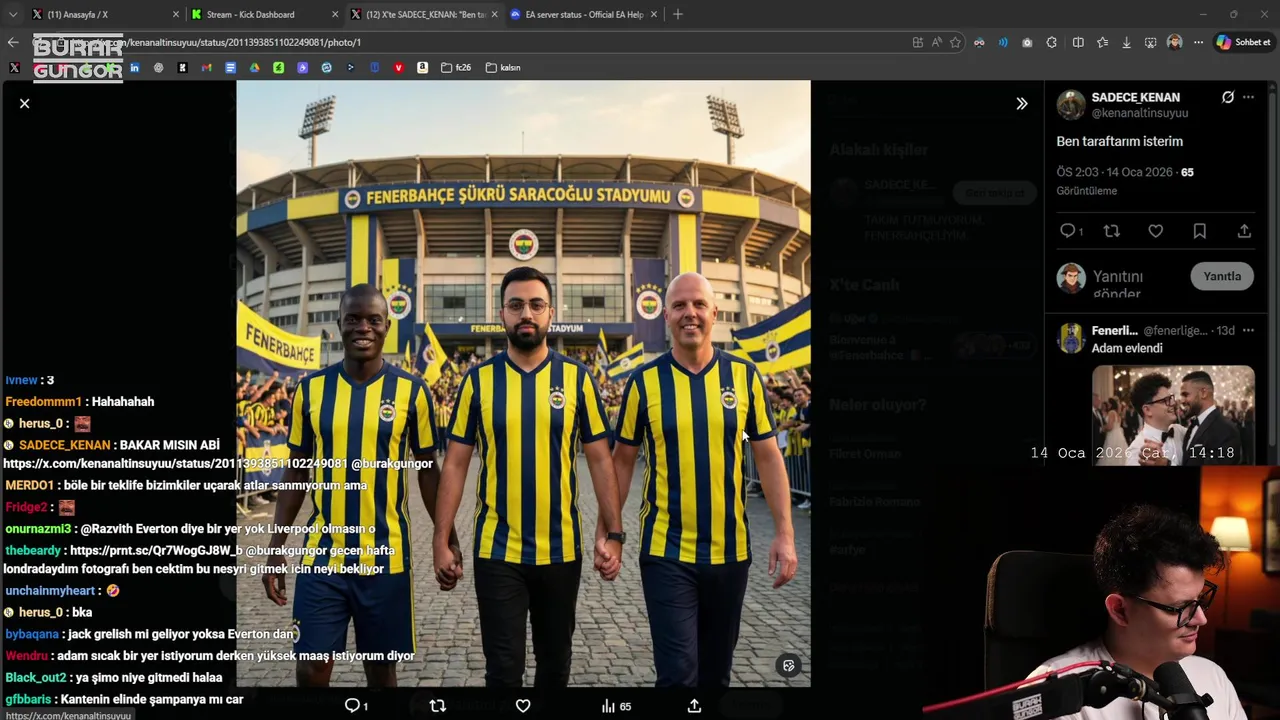Share the tweet from the side panel
Viewport: 1280px width, 720px height.
click(1244, 231)
